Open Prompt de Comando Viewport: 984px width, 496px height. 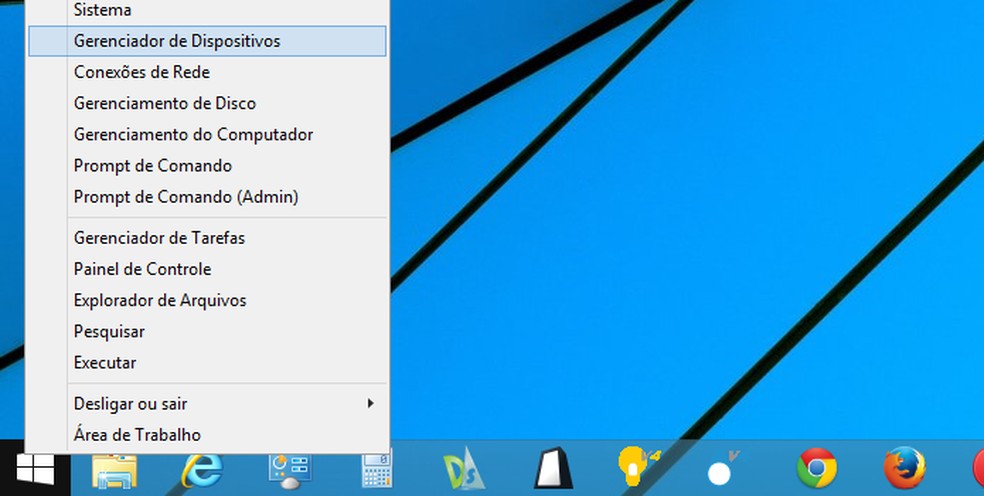[207, 166]
